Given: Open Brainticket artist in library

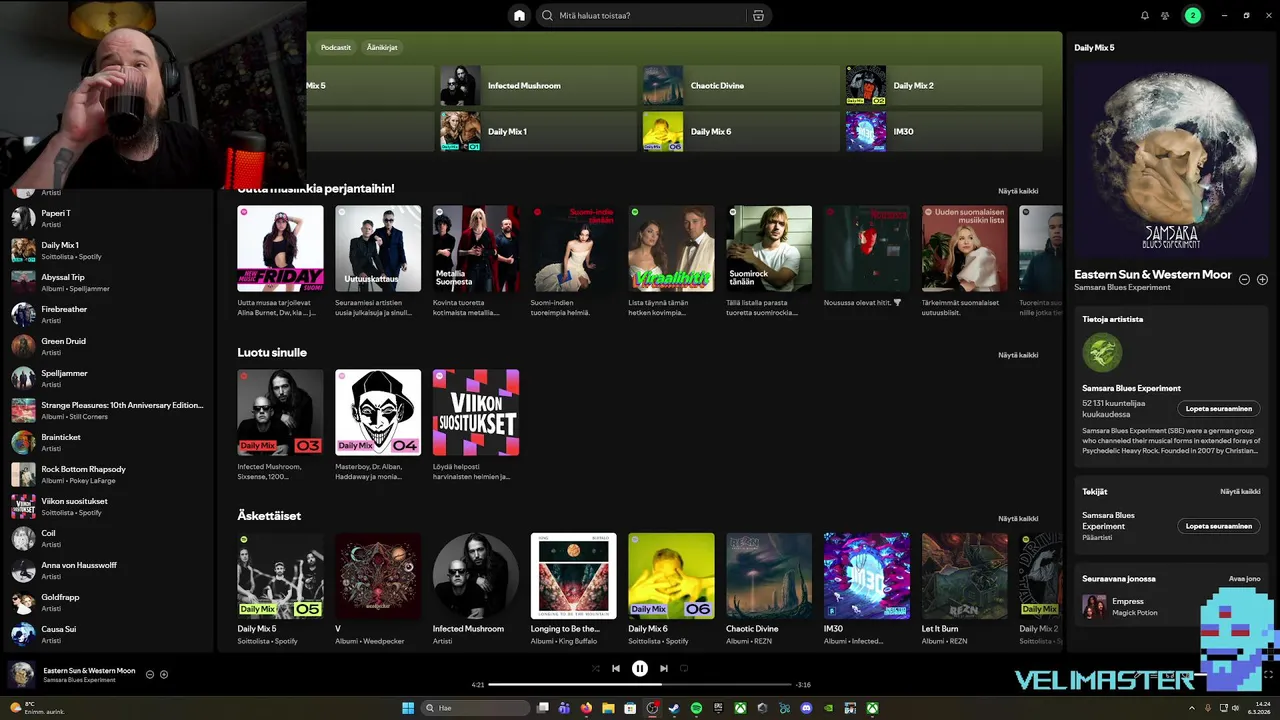Looking at the screenshot, I should (x=108, y=442).
